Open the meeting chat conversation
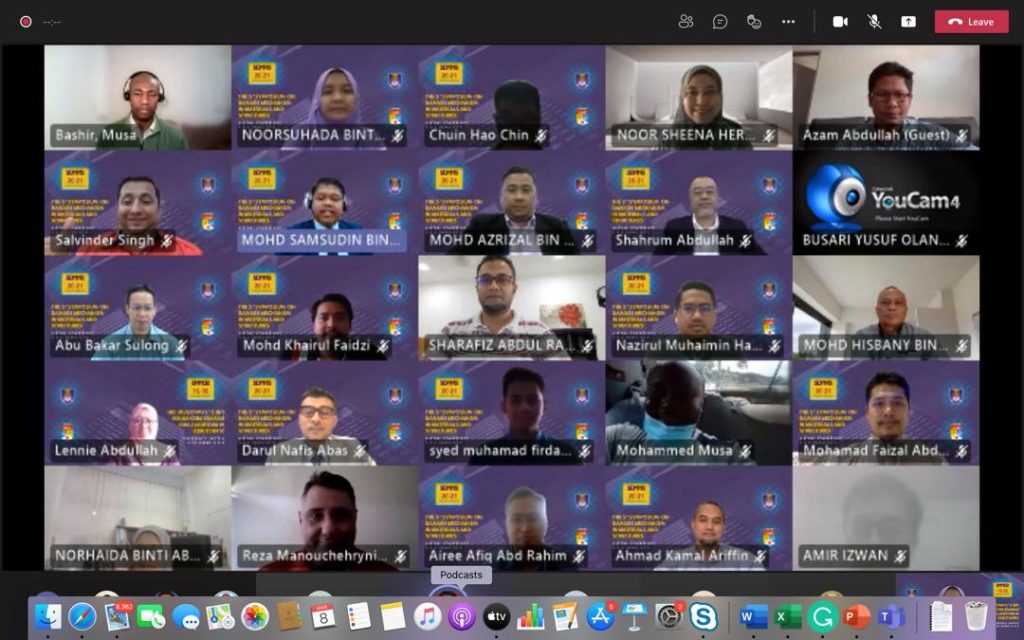1024x640 pixels. [x=720, y=21]
